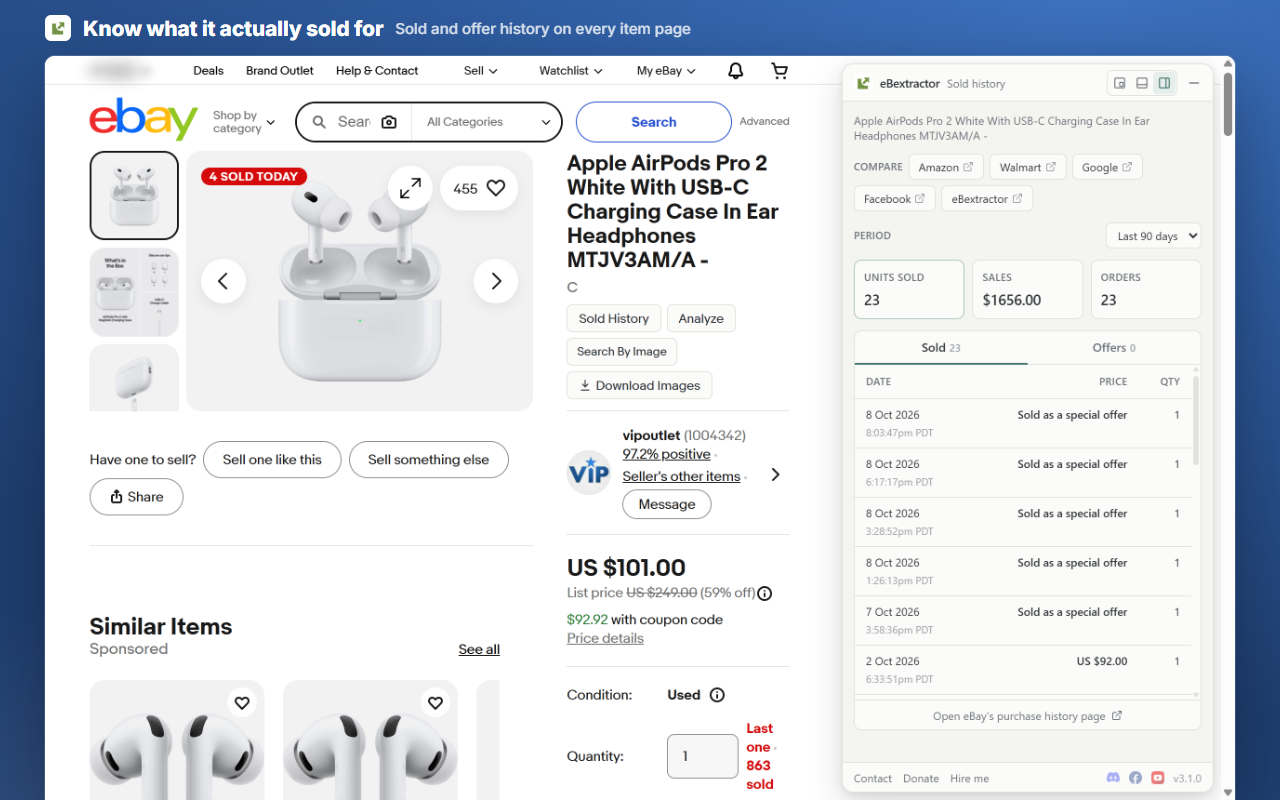Open the Discord link icon
Screen dimensions: 1280x800
(1114, 778)
